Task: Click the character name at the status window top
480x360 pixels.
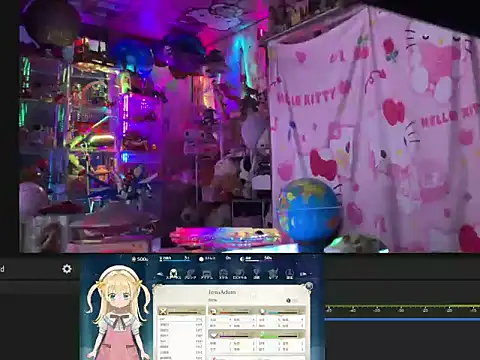Action: coord(222,292)
